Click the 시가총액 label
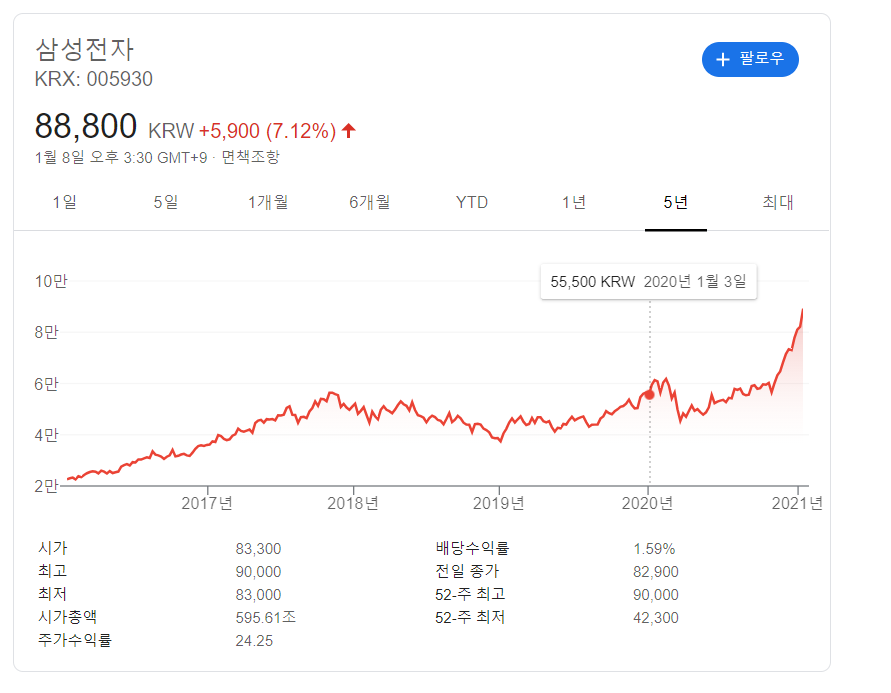The width and height of the screenshot is (891, 693). tap(68, 617)
